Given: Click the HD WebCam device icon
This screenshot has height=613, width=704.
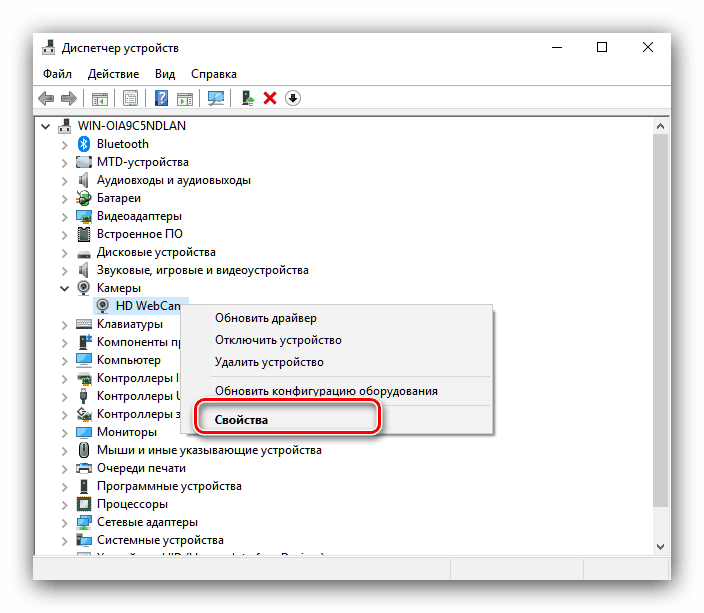Looking at the screenshot, I should (x=103, y=306).
